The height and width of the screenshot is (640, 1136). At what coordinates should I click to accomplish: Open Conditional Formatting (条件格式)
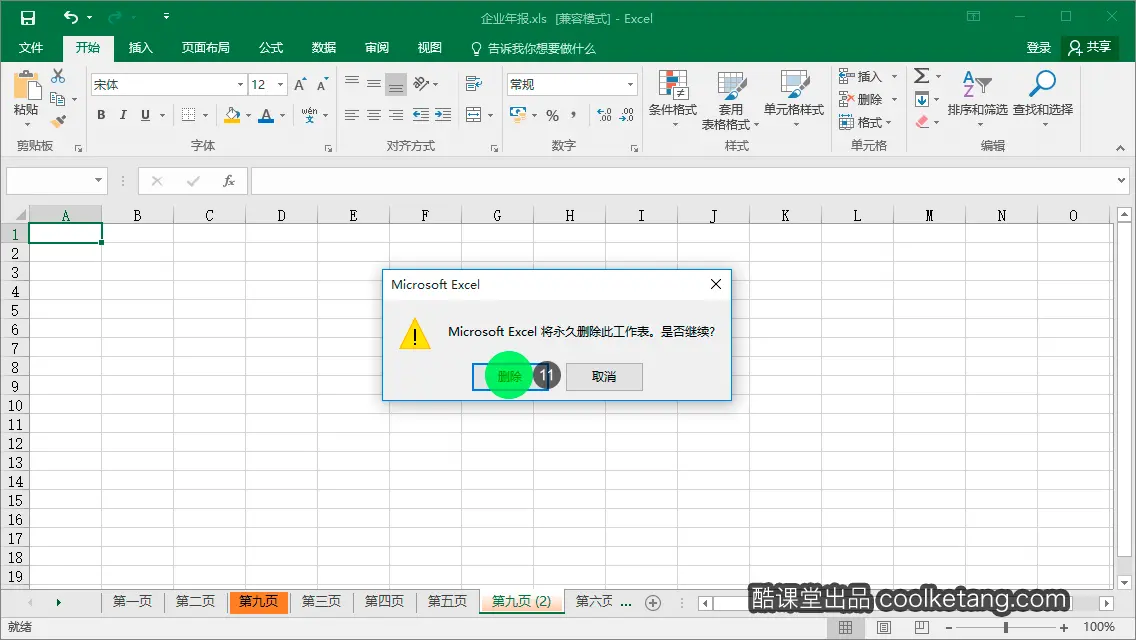(672, 99)
